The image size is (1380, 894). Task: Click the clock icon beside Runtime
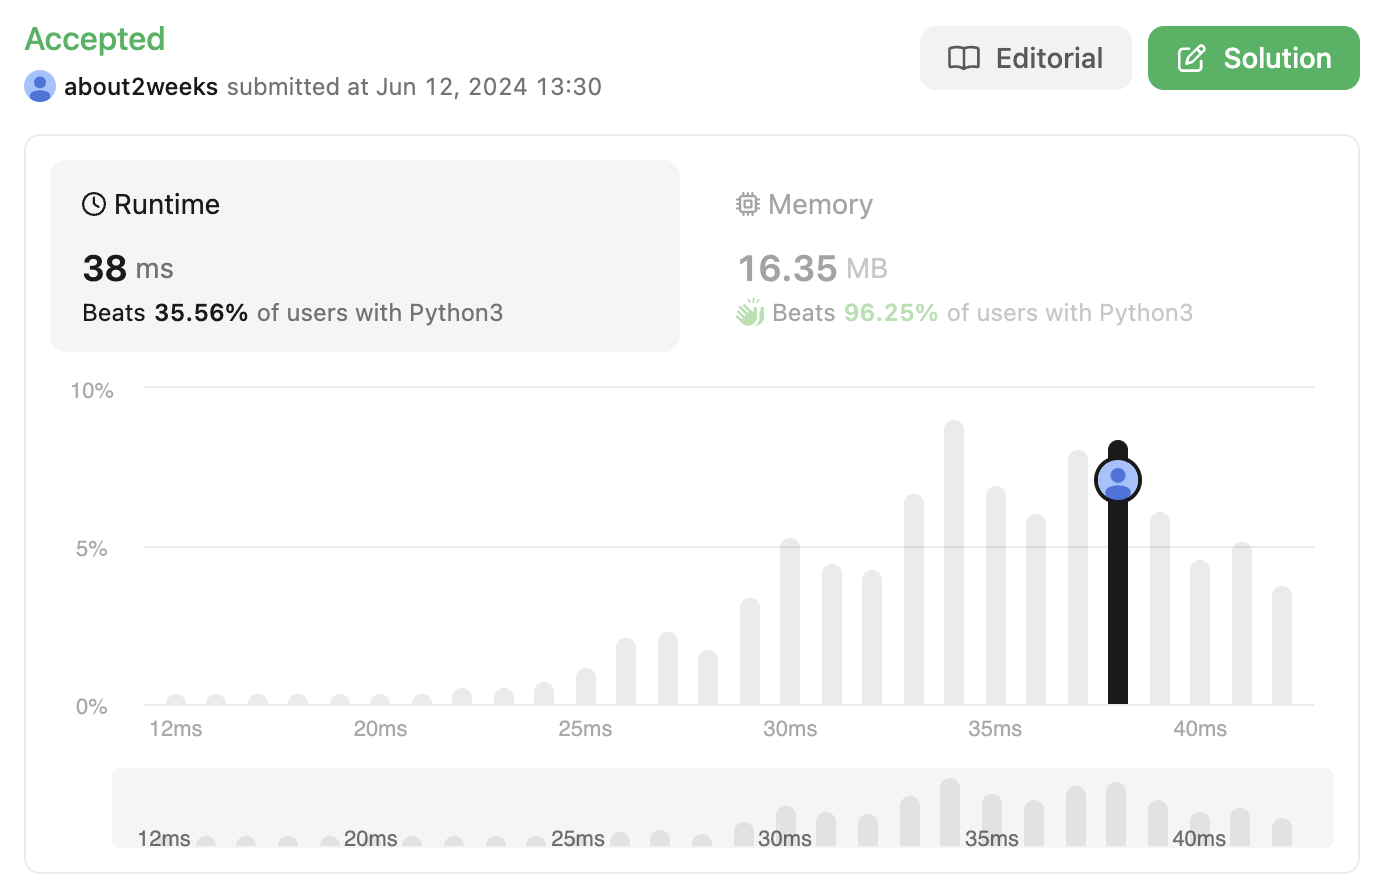point(94,205)
